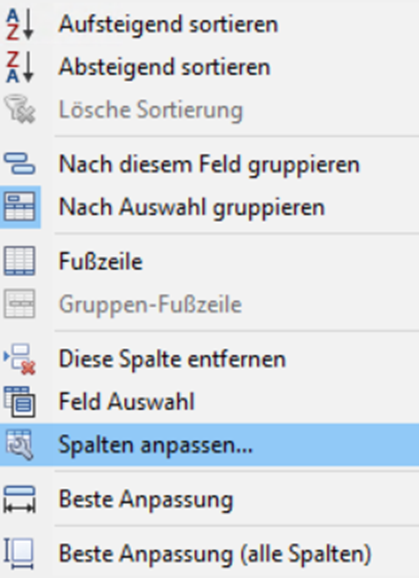Viewport: 419px width, 578px height.
Task: Toggle the Fußzeile menu entry
Action: (x=209, y=261)
